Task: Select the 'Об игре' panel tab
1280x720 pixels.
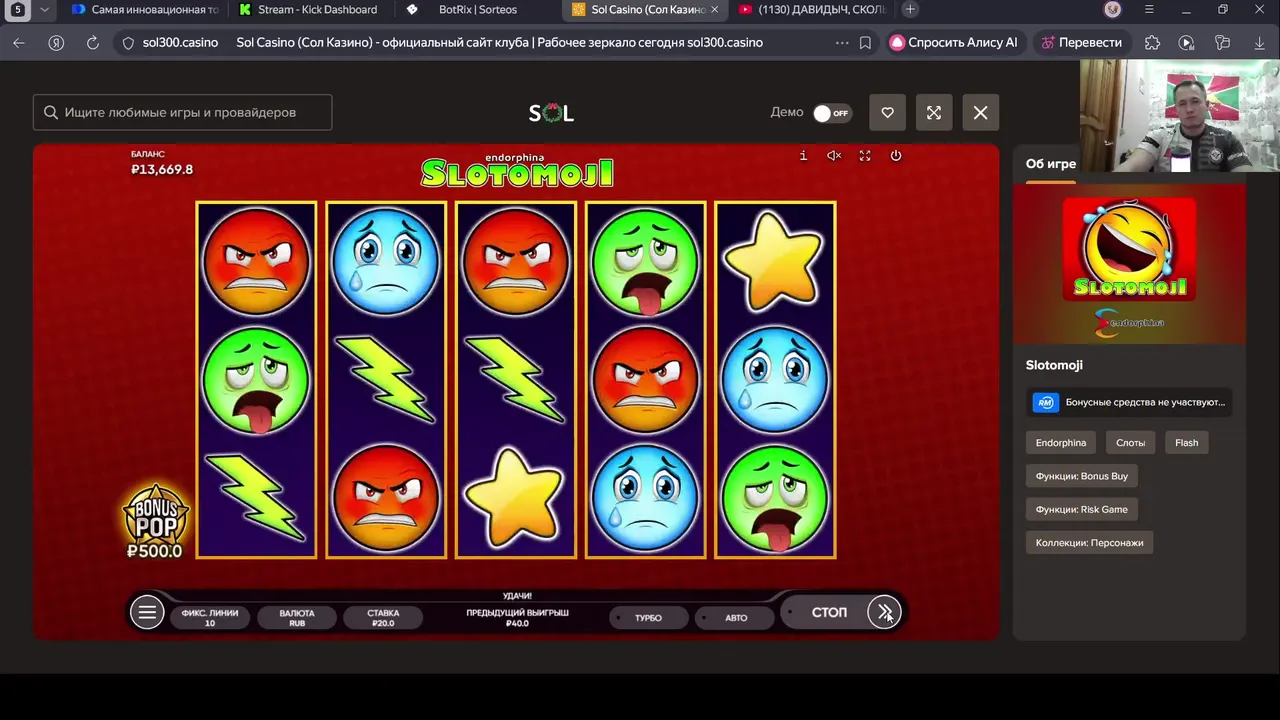Action: pyautogui.click(x=1051, y=165)
